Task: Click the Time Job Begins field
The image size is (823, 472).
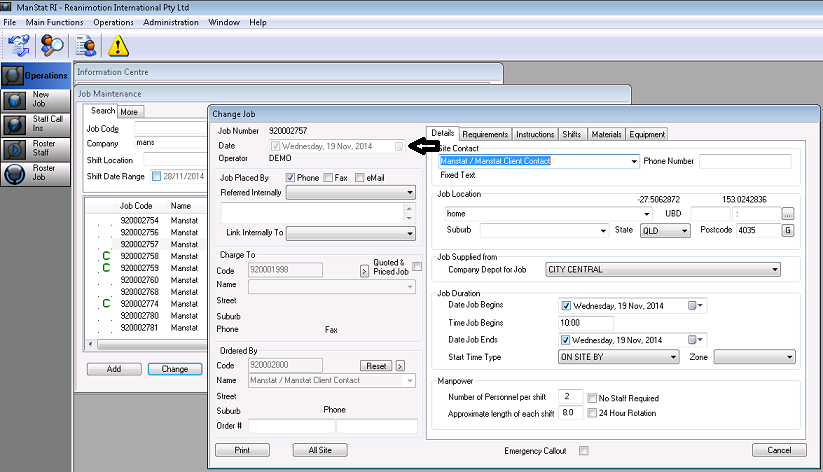Action: click(586, 324)
